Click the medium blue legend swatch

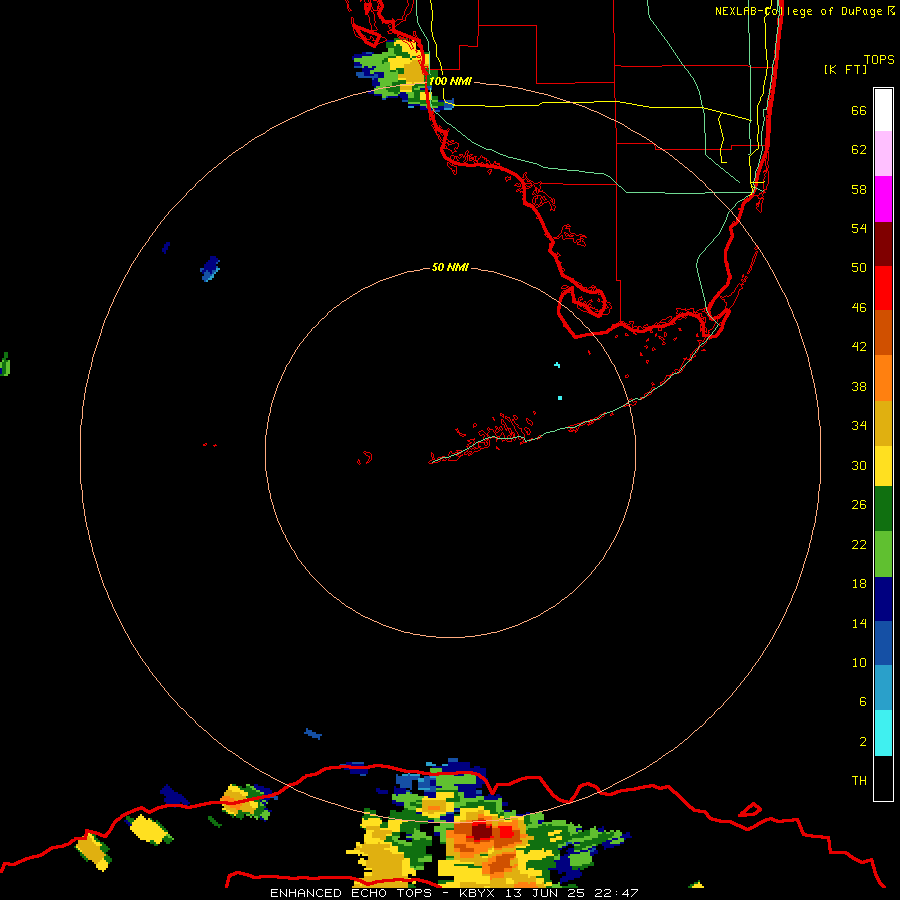coord(883,643)
